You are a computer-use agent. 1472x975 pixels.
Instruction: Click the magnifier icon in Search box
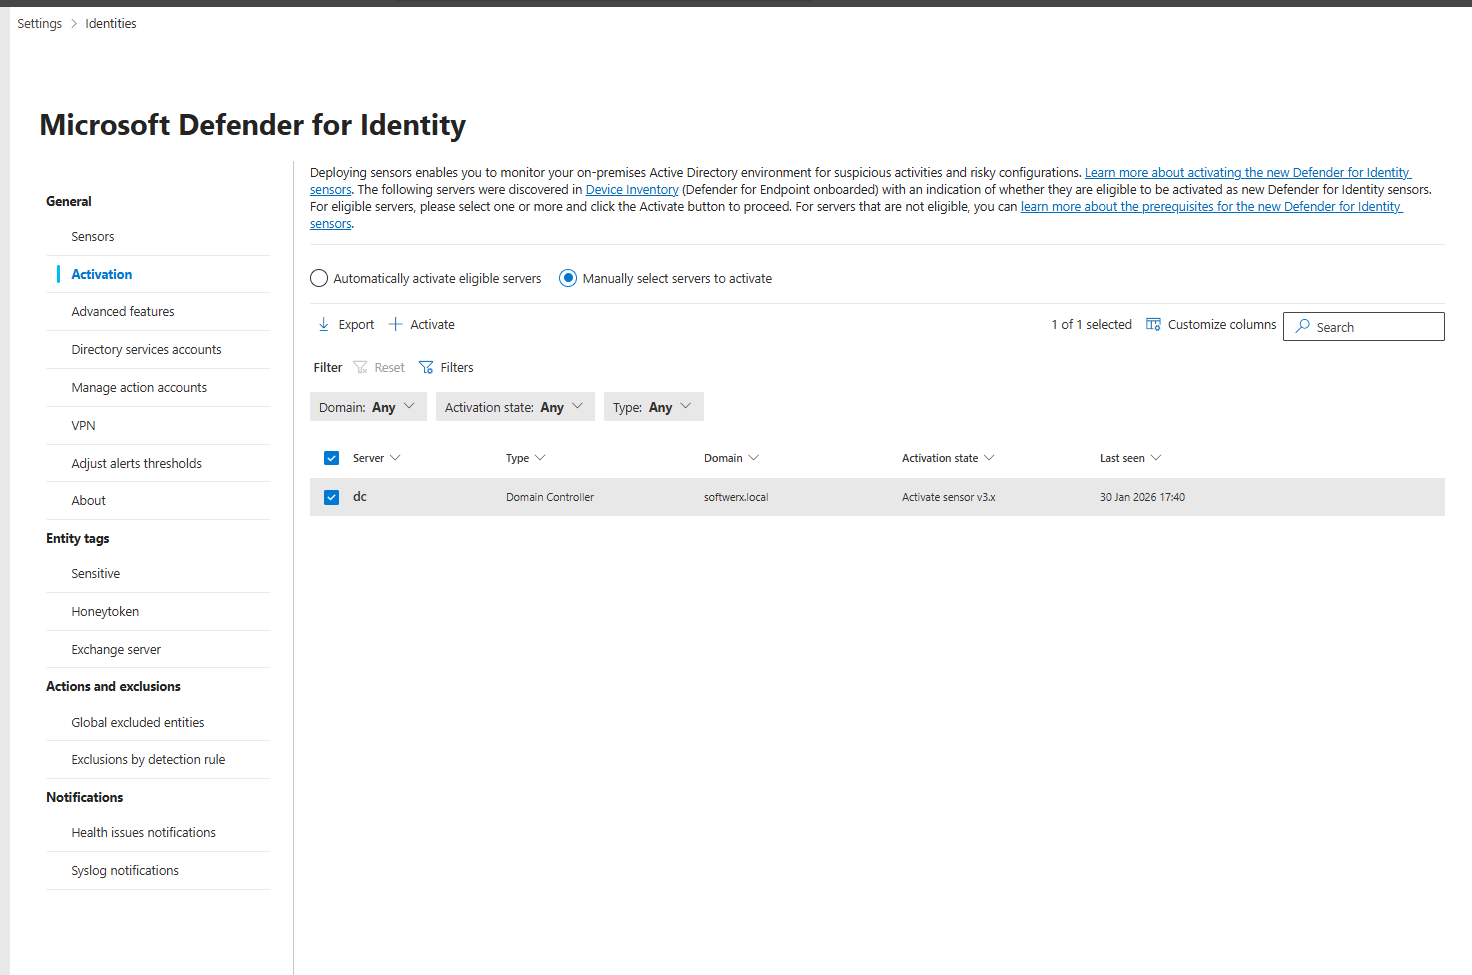(1303, 327)
